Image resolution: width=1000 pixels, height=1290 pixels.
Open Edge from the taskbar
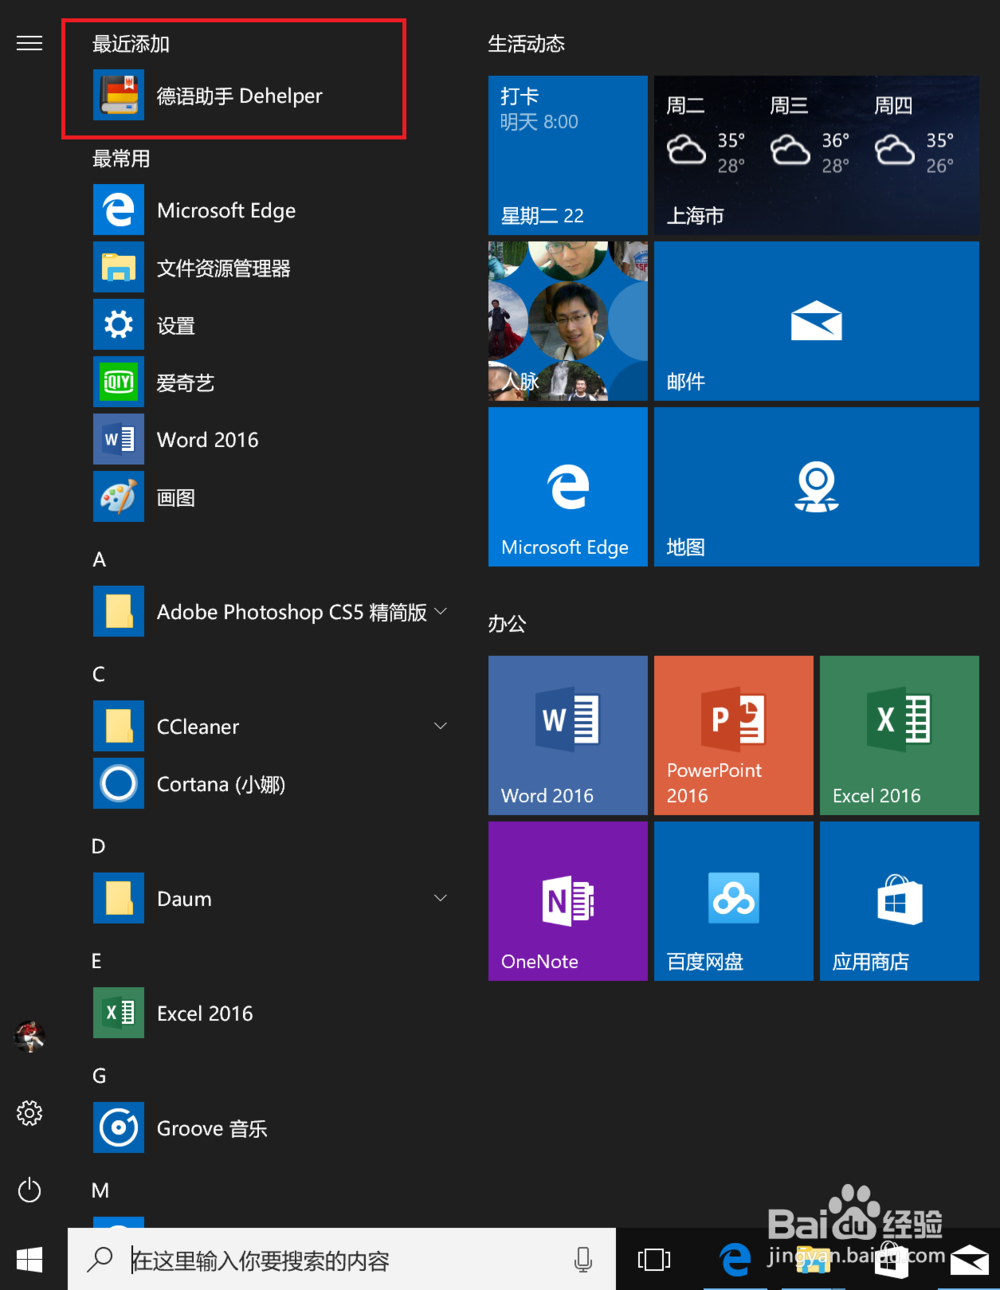(736, 1260)
